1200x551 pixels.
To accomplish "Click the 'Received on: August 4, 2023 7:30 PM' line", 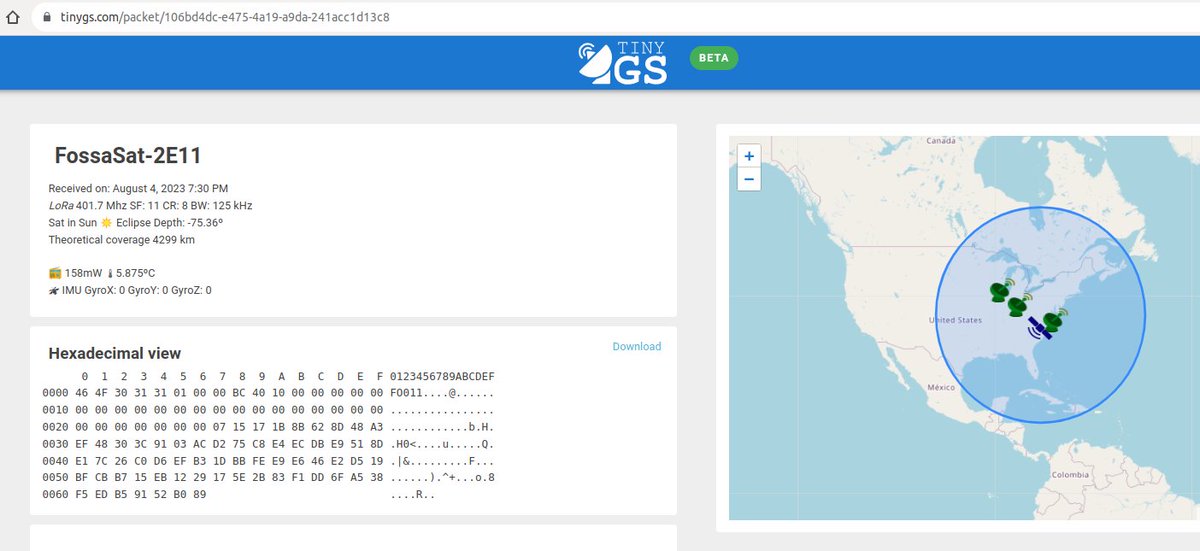I will [138, 188].
